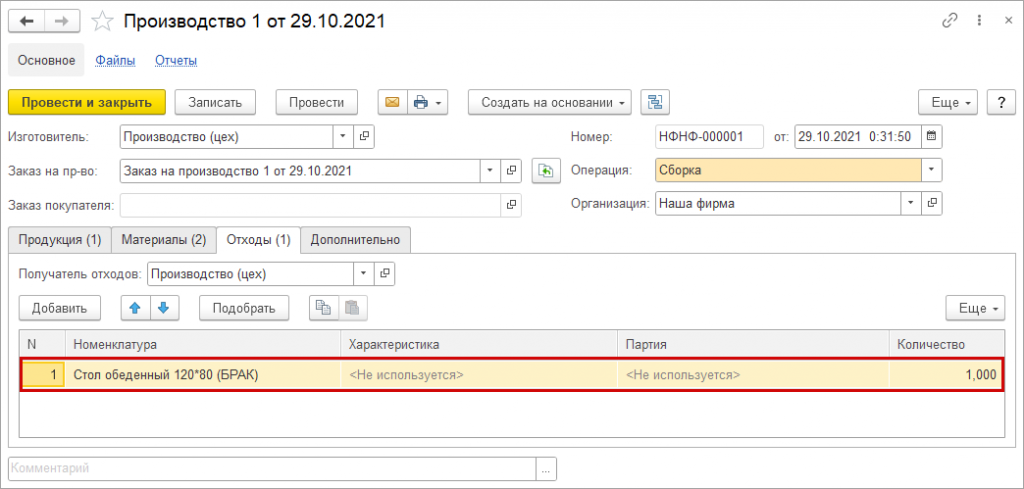Click green fill-from-order icon
Screen dimensions: 1024x489
click(545, 171)
